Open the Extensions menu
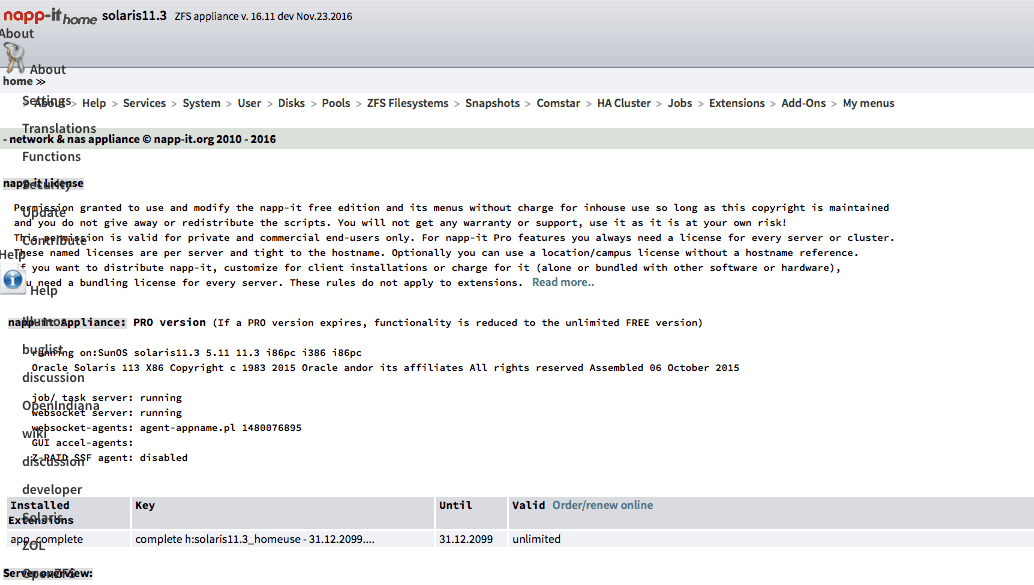1034x585 pixels. click(x=737, y=103)
